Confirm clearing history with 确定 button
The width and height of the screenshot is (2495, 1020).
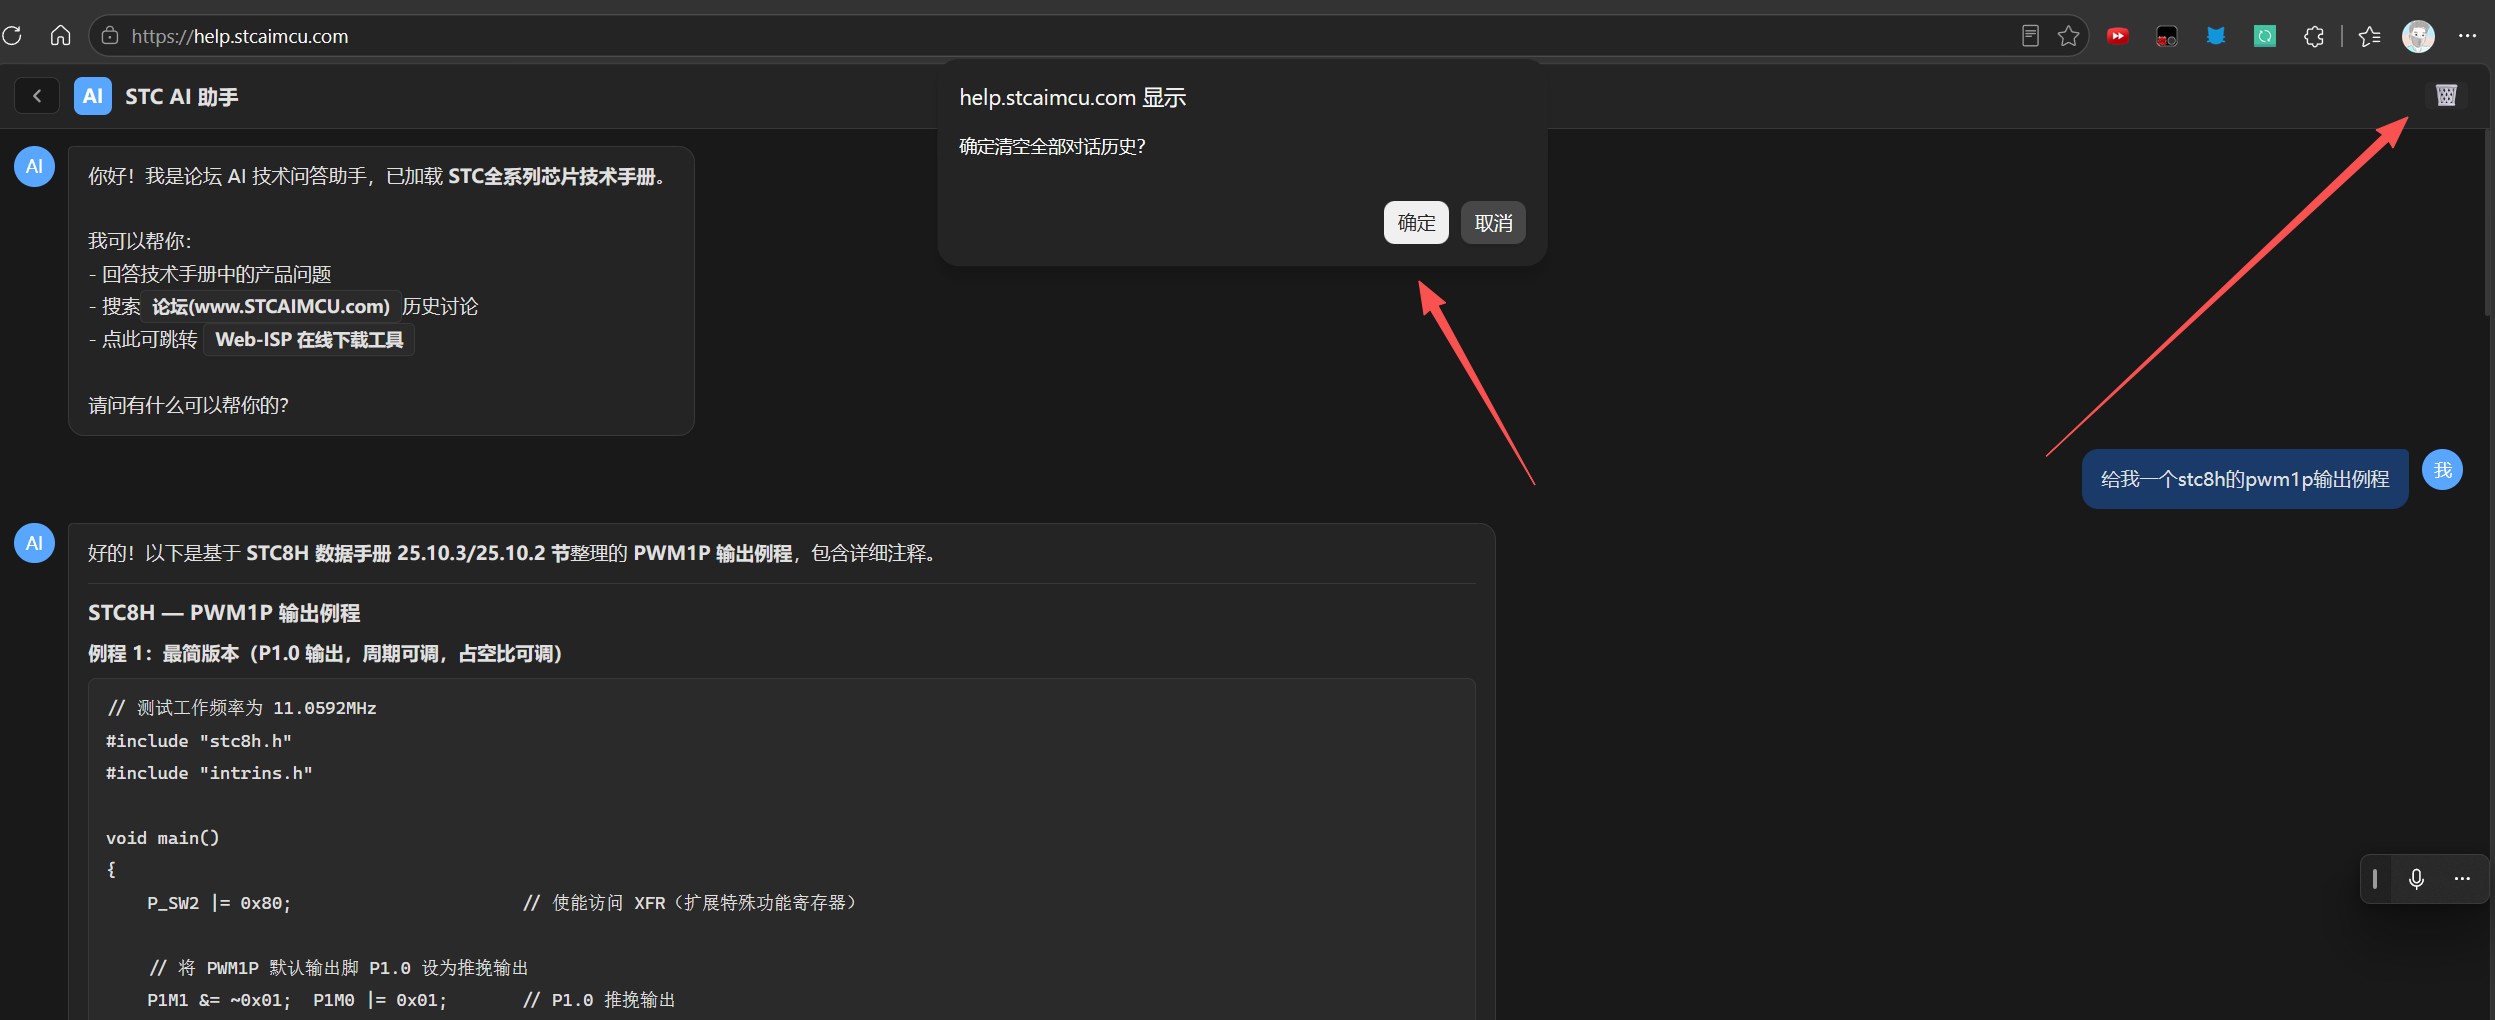(x=1416, y=222)
